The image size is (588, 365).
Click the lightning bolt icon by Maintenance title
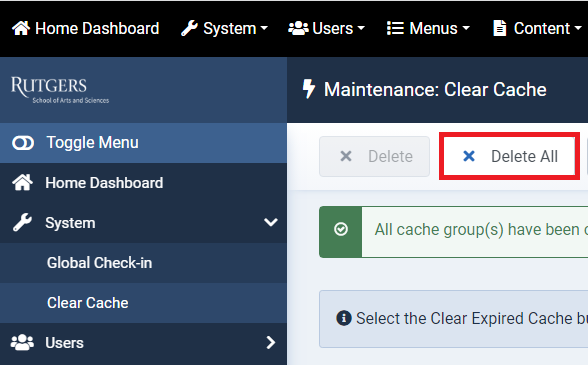point(309,89)
